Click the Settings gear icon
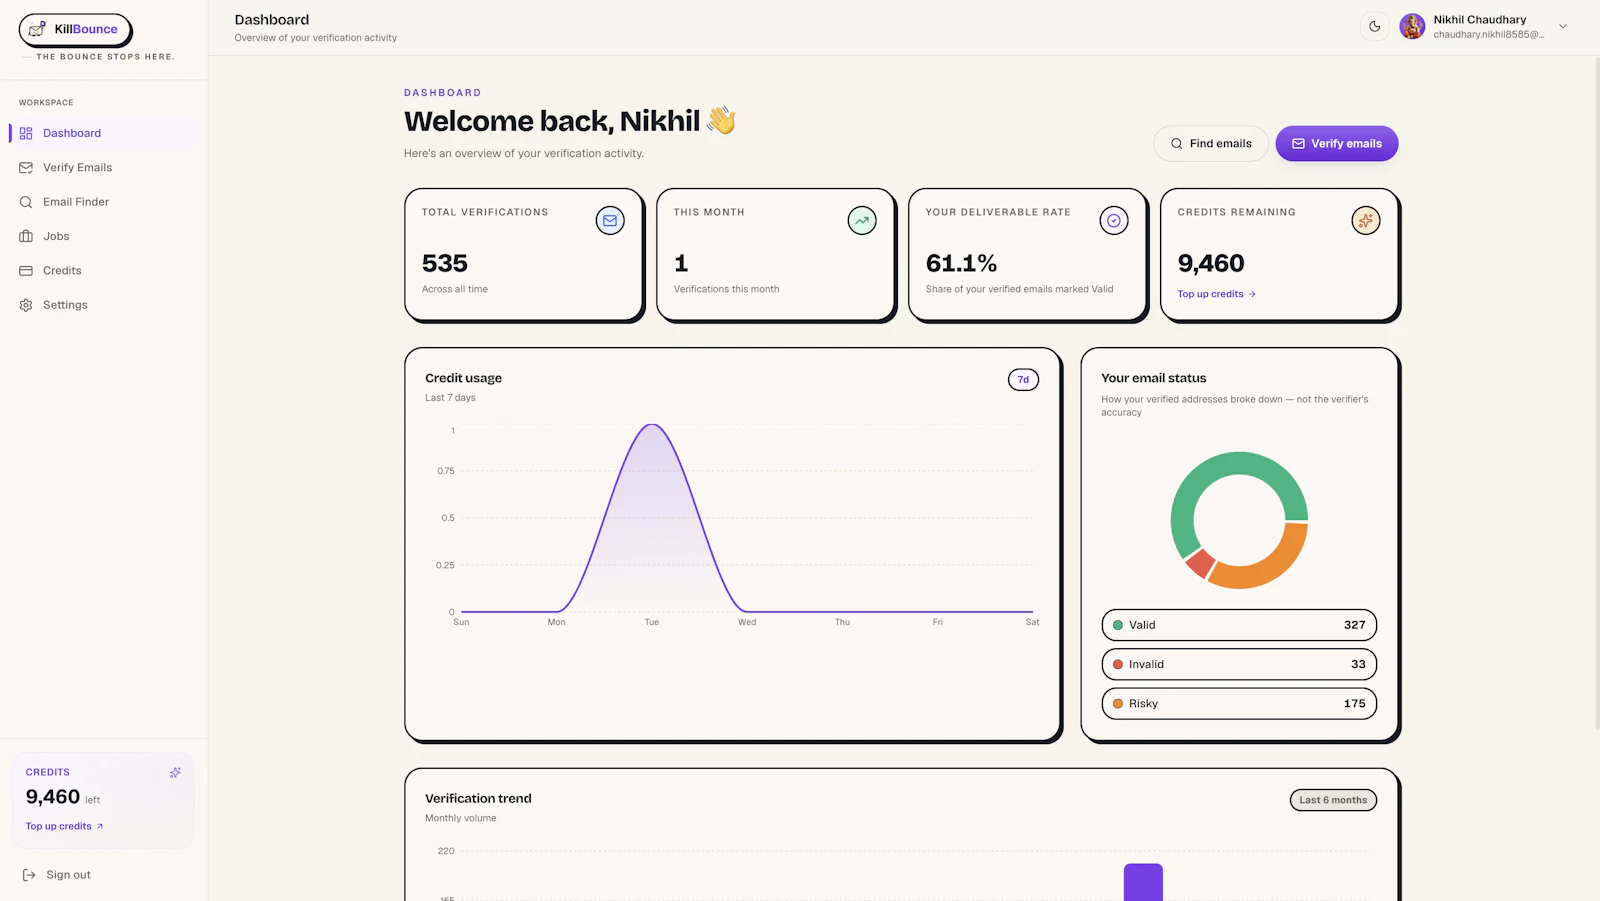Image resolution: width=1600 pixels, height=901 pixels. pos(26,305)
